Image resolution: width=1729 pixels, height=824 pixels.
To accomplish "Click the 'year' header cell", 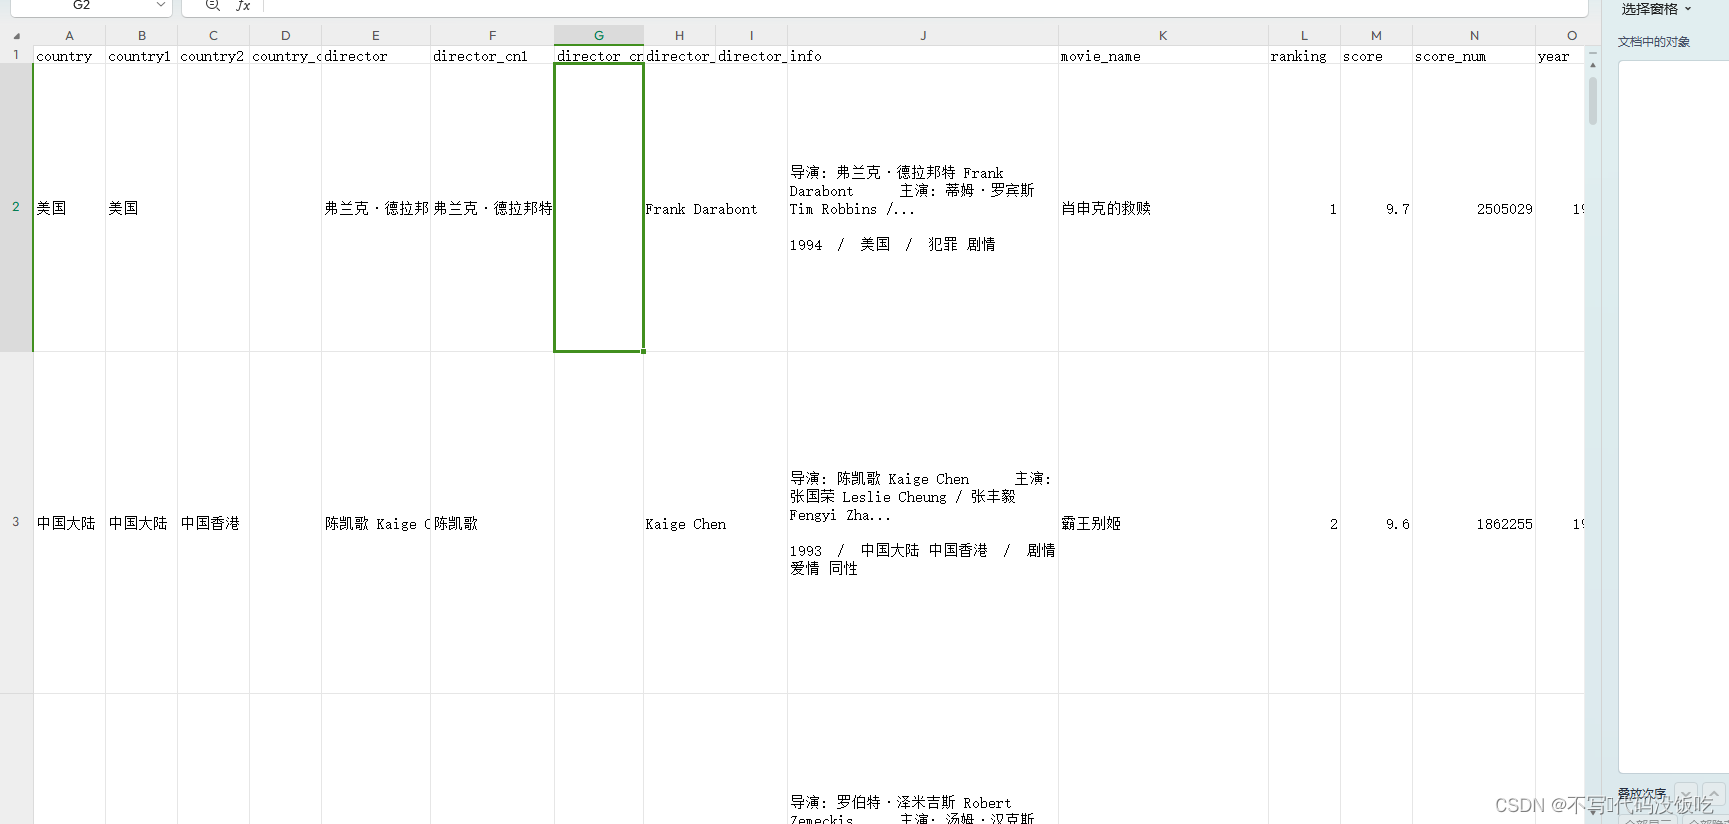I will [1560, 56].
